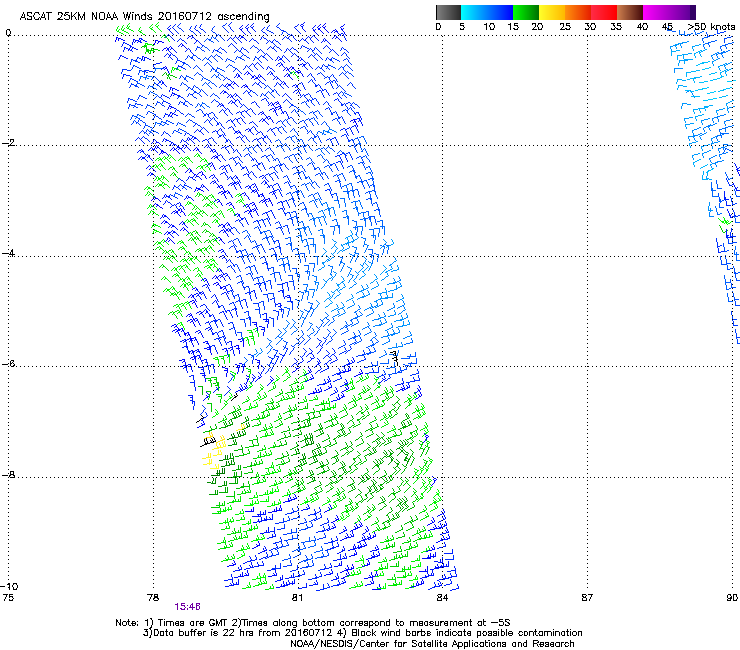The image size is (740, 650).
Task: Click the longitude axis label '87'
Action: [587, 598]
